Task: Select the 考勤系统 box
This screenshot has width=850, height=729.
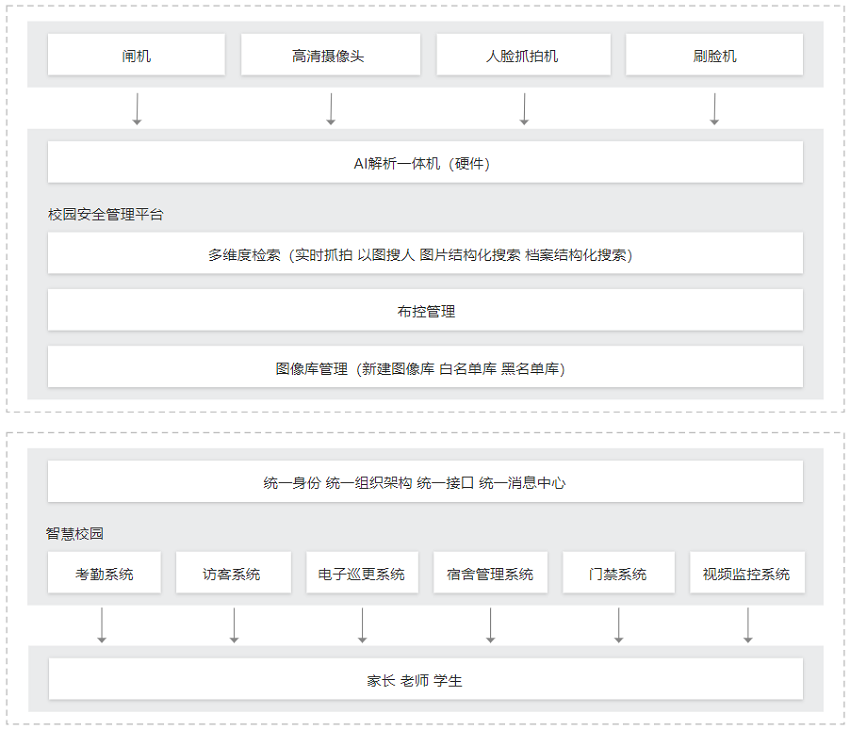Action: (x=104, y=572)
